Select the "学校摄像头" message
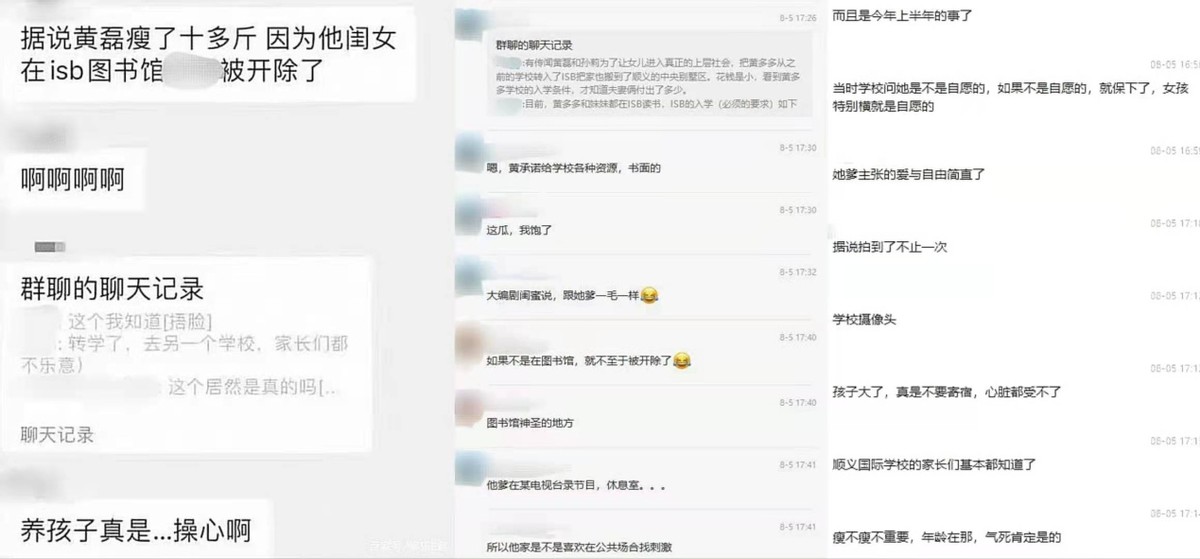Viewport: 1200px width, 559px height. click(x=864, y=319)
